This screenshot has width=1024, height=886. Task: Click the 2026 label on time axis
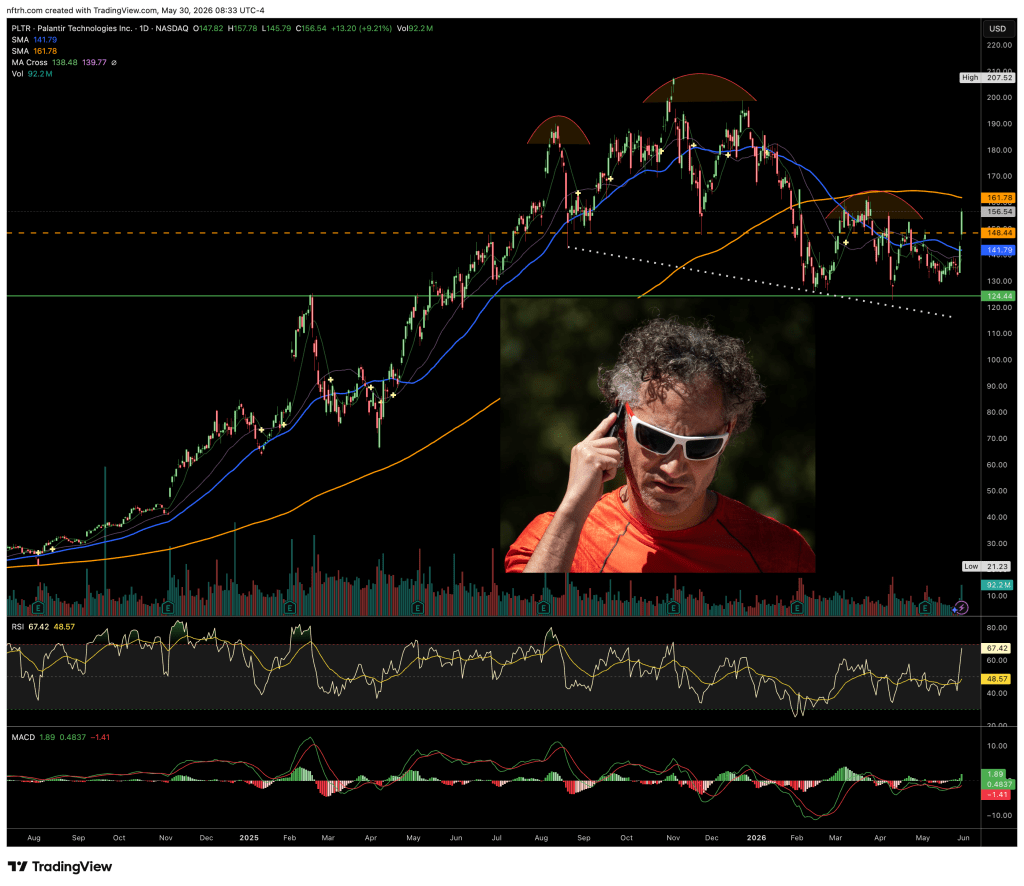[756, 838]
